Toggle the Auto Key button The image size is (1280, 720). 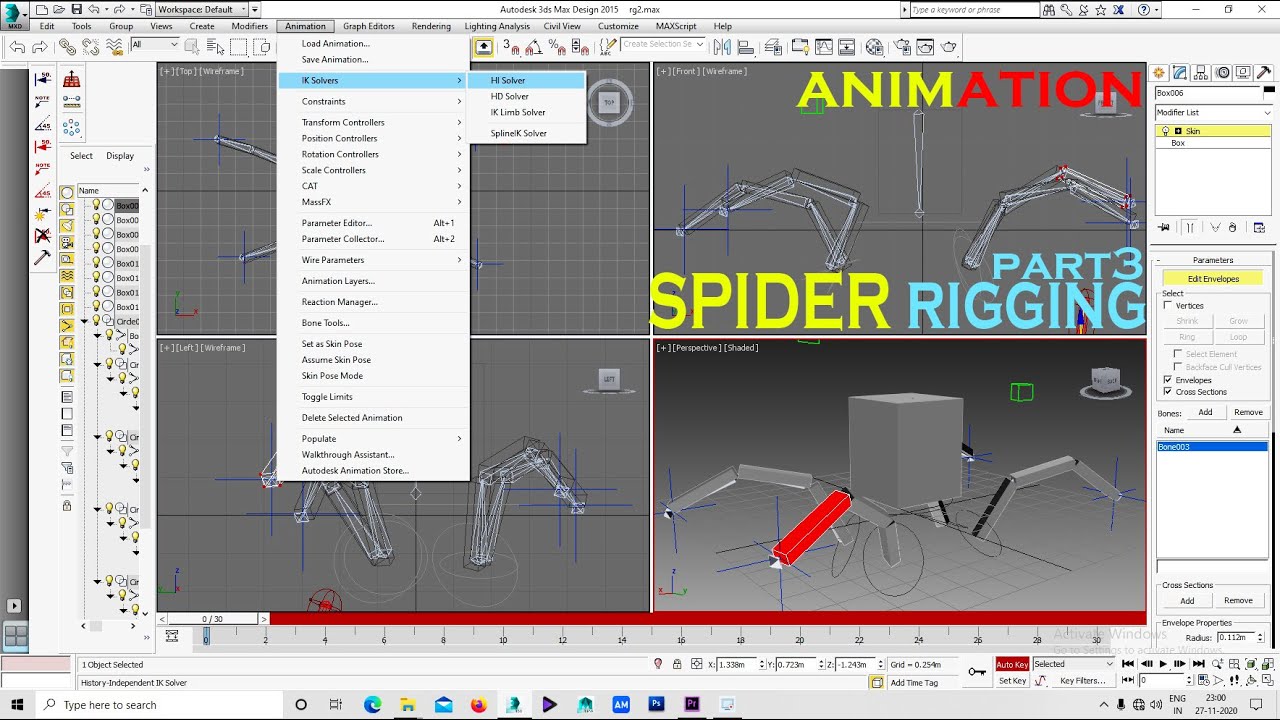1012,664
